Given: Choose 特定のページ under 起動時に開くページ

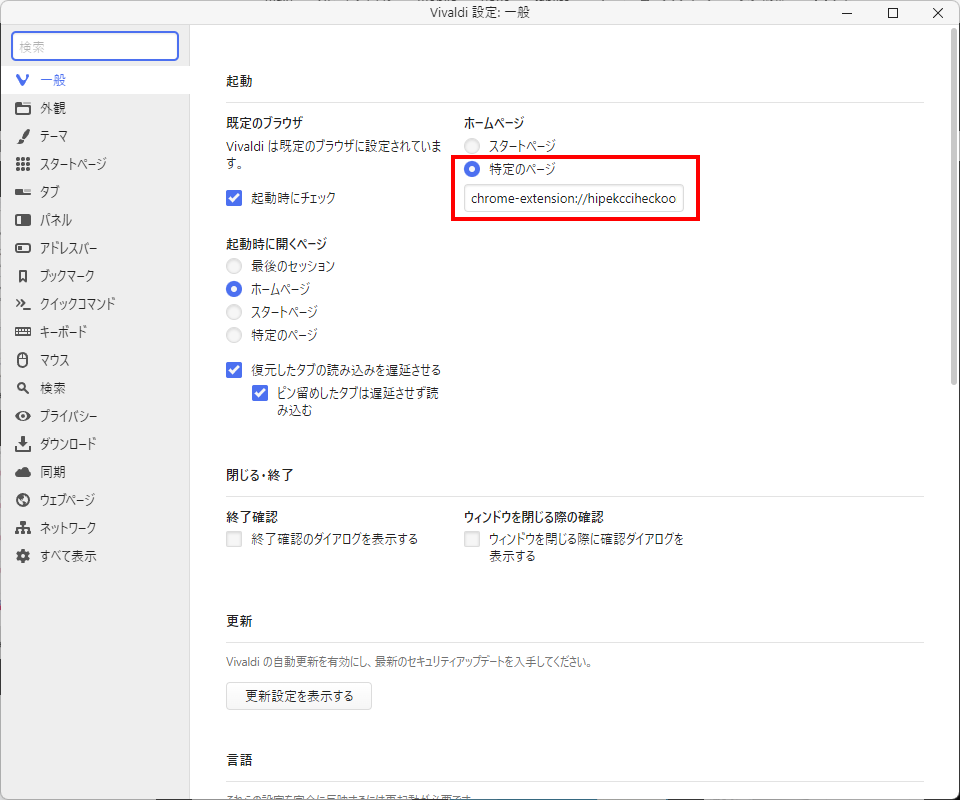Looking at the screenshot, I should [234, 335].
